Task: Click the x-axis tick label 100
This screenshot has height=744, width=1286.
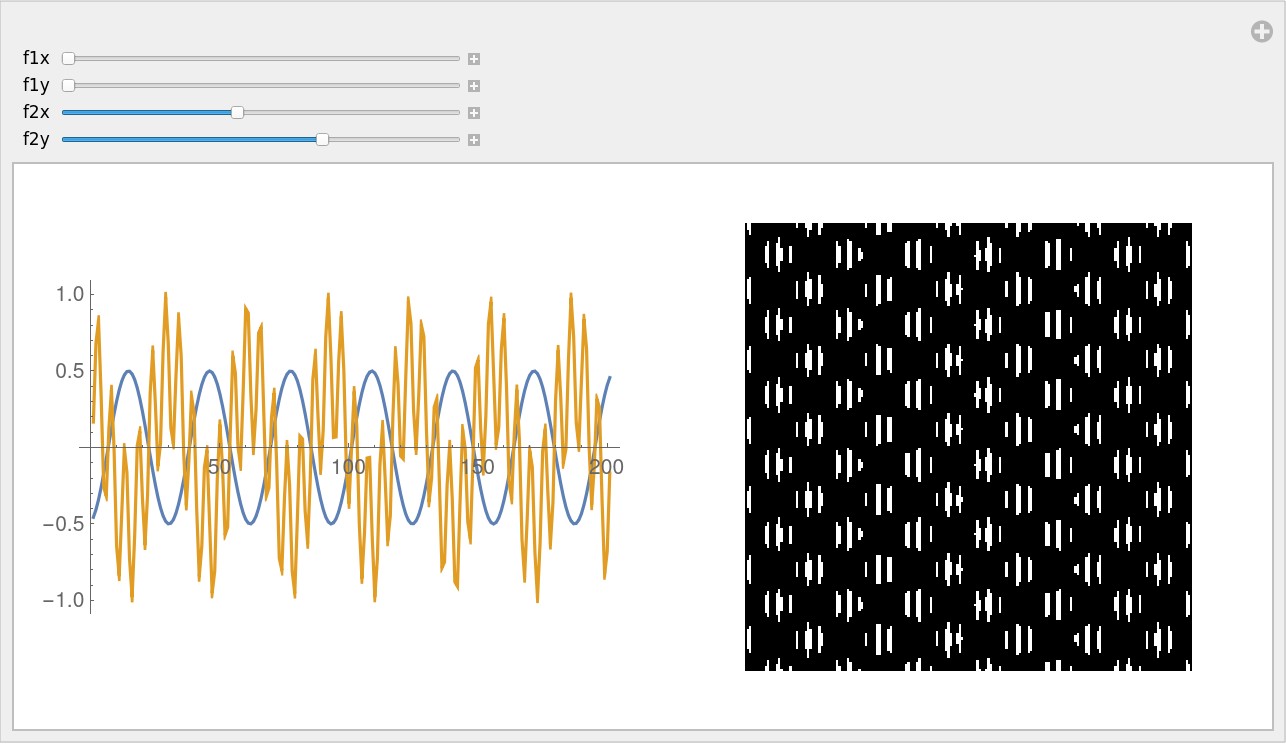Action: 348,467
